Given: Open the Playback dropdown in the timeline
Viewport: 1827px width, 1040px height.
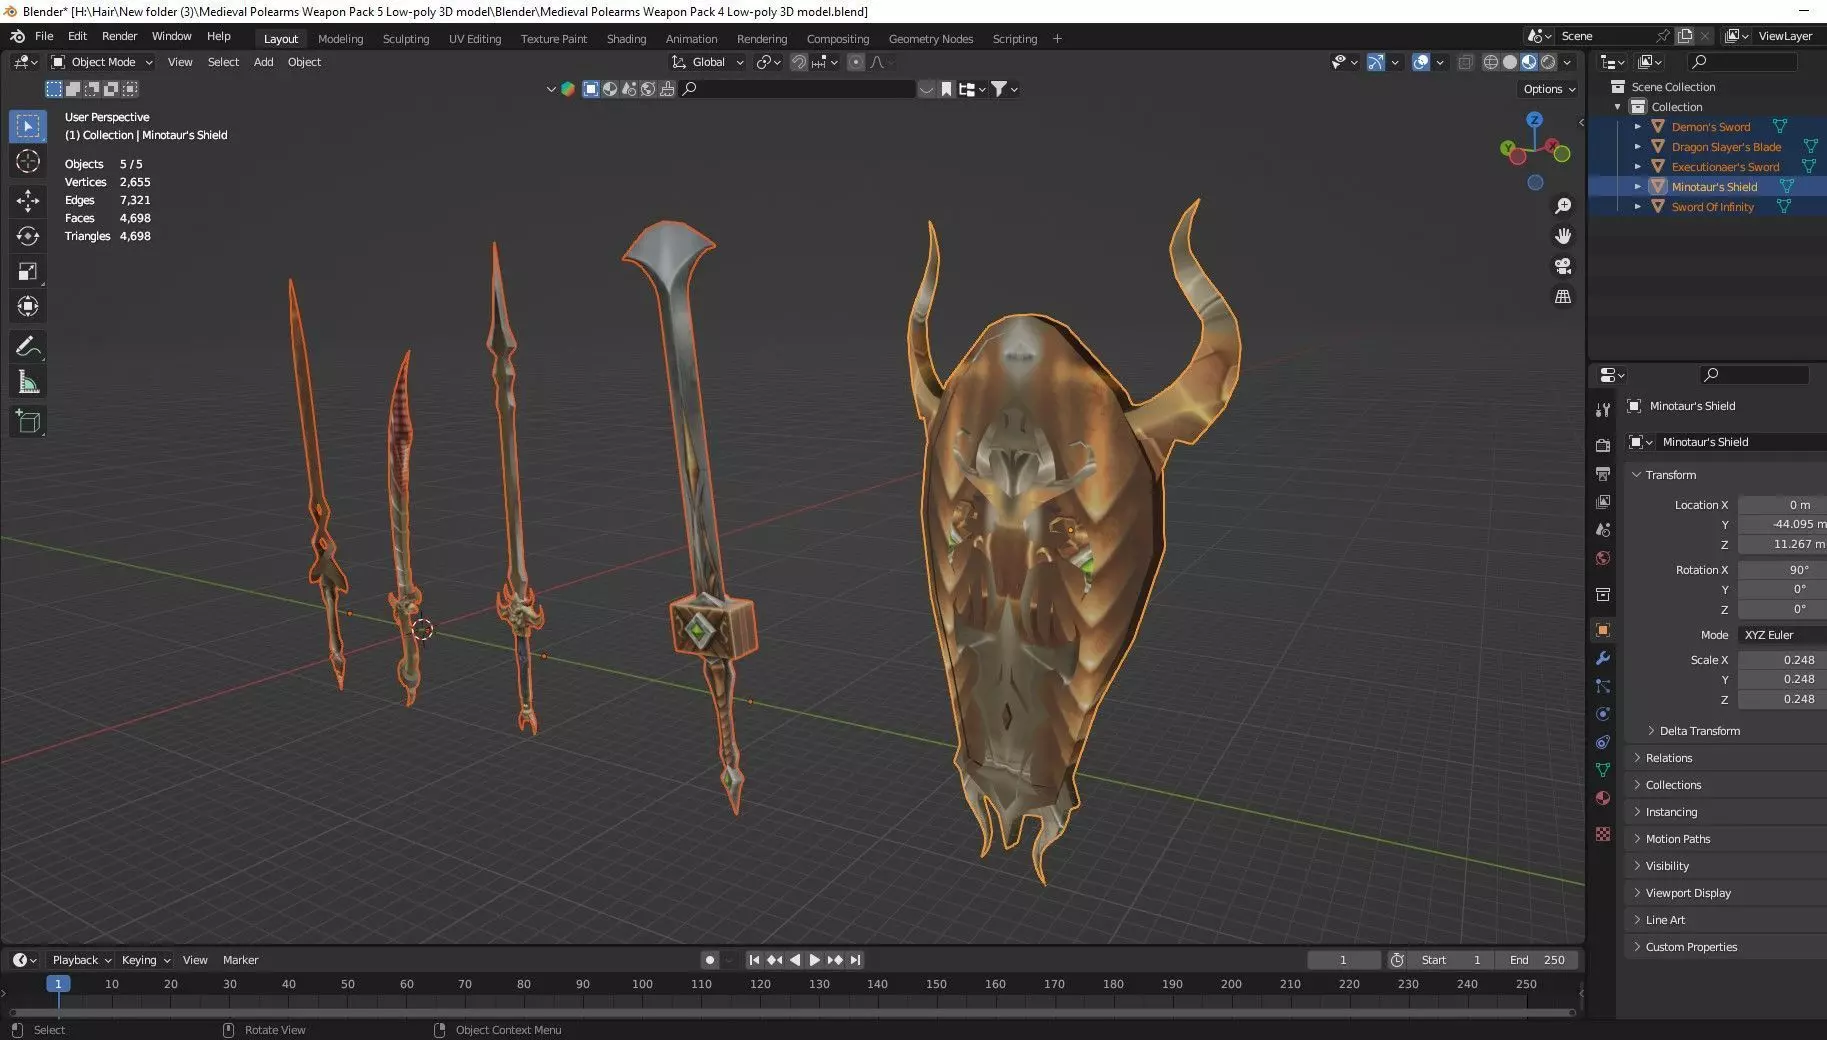Looking at the screenshot, I should [x=81, y=960].
